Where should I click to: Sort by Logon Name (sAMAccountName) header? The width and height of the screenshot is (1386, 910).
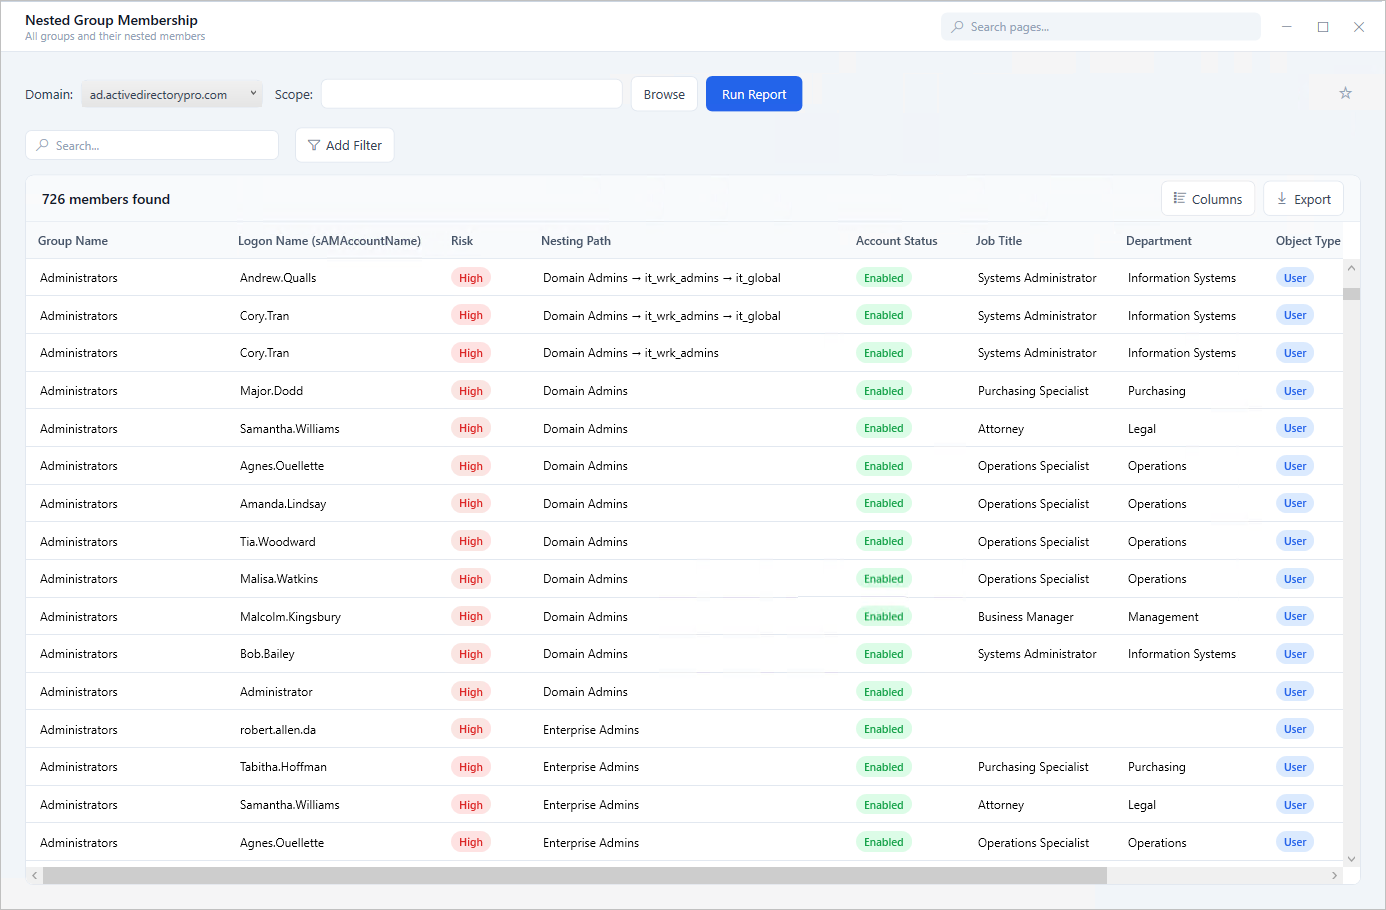click(x=329, y=241)
